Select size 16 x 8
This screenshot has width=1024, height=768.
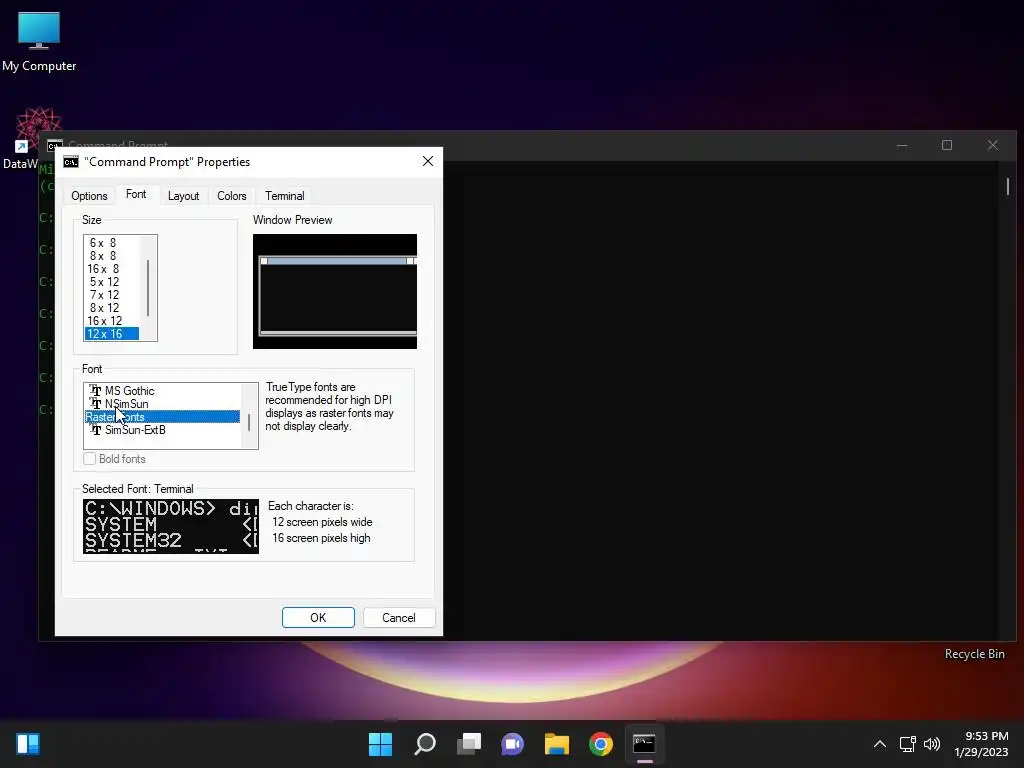(x=111, y=269)
